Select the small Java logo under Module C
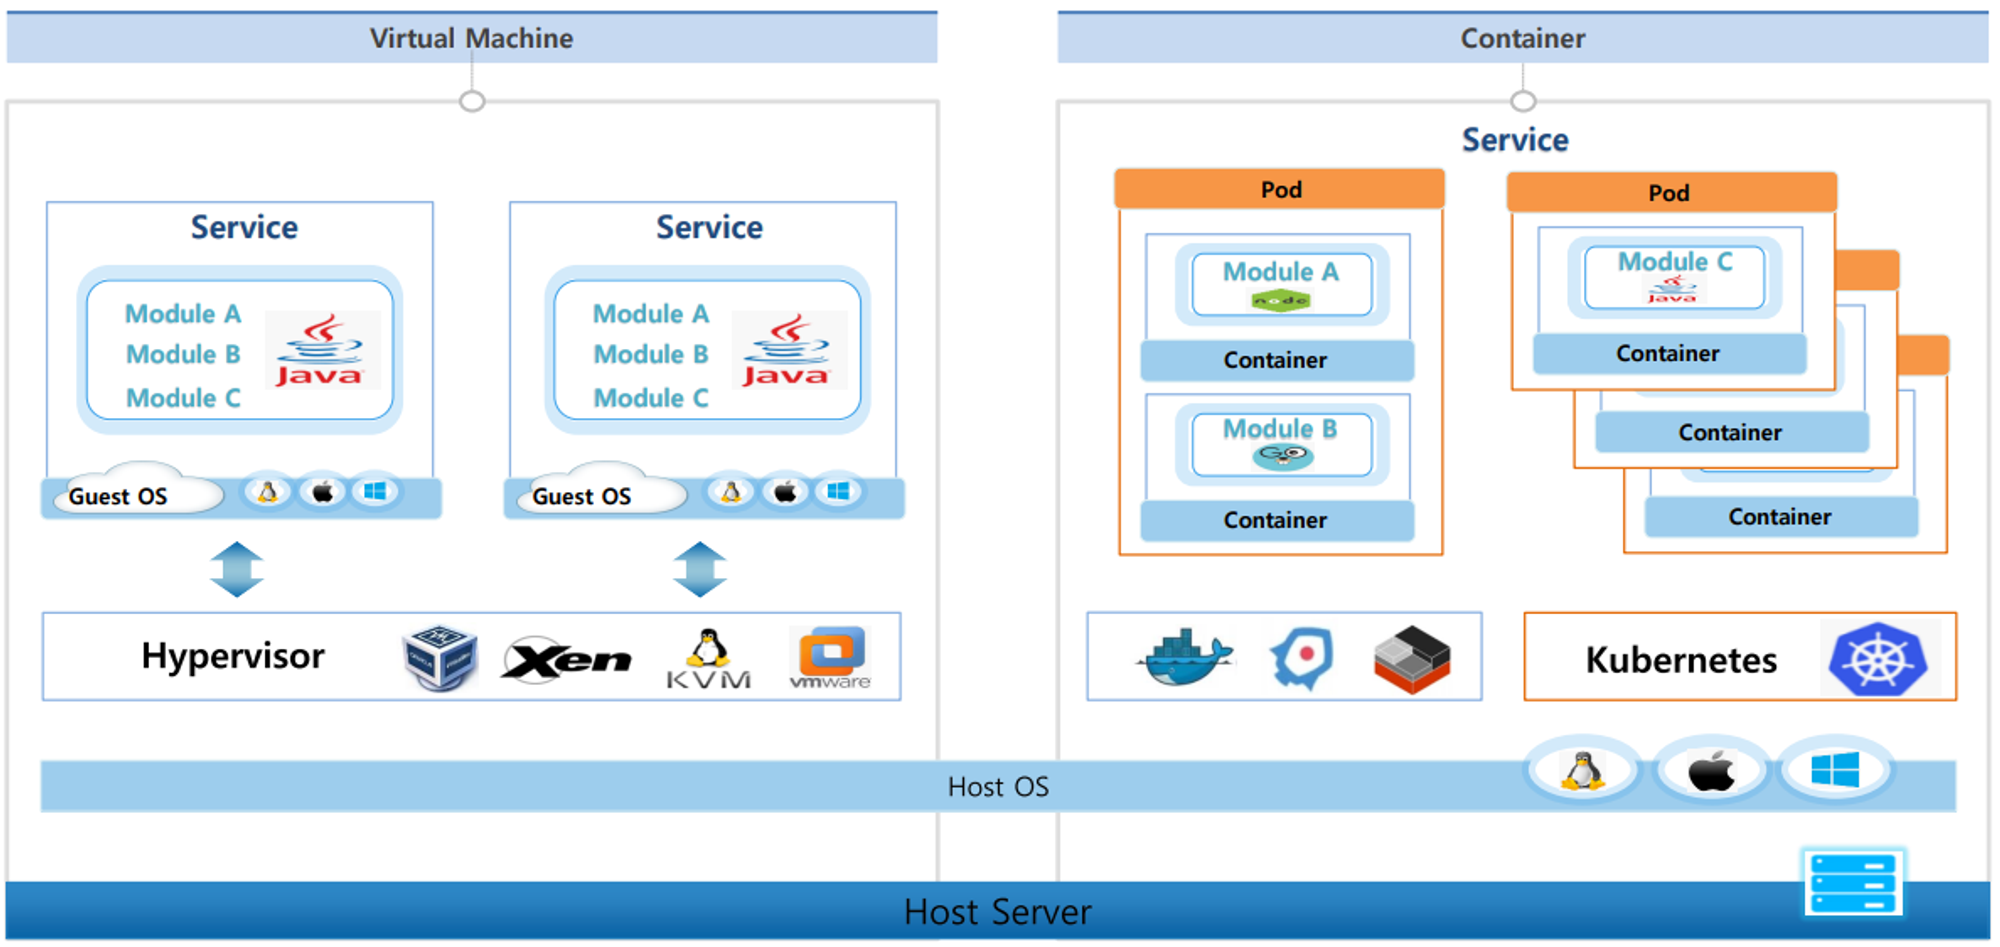 click(1672, 290)
